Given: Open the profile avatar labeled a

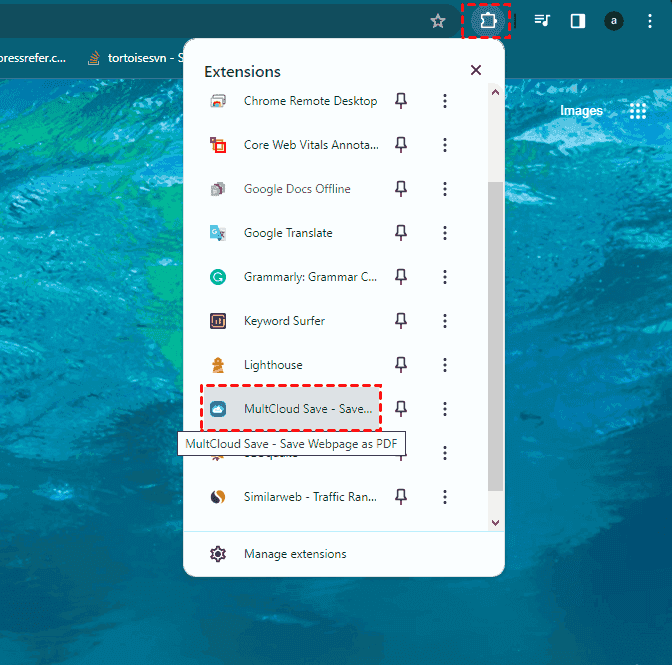Looking at the screenshot, I should [x=614, y=21].
